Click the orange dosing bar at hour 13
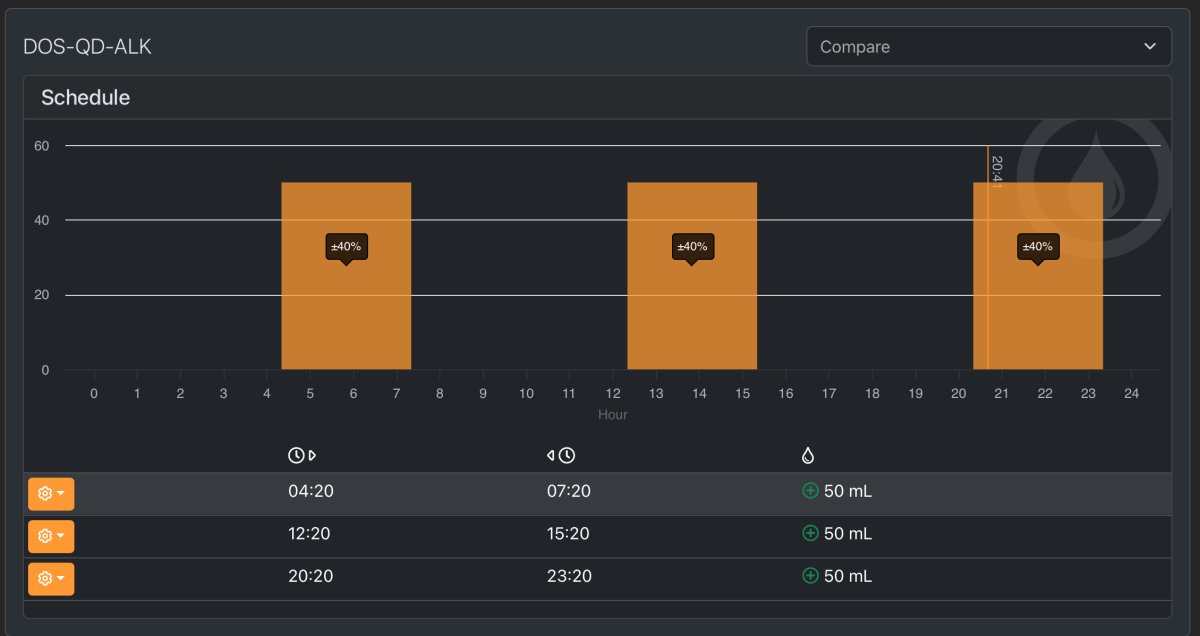Viewport: 1200px width, 636px height. coord(692,276)
